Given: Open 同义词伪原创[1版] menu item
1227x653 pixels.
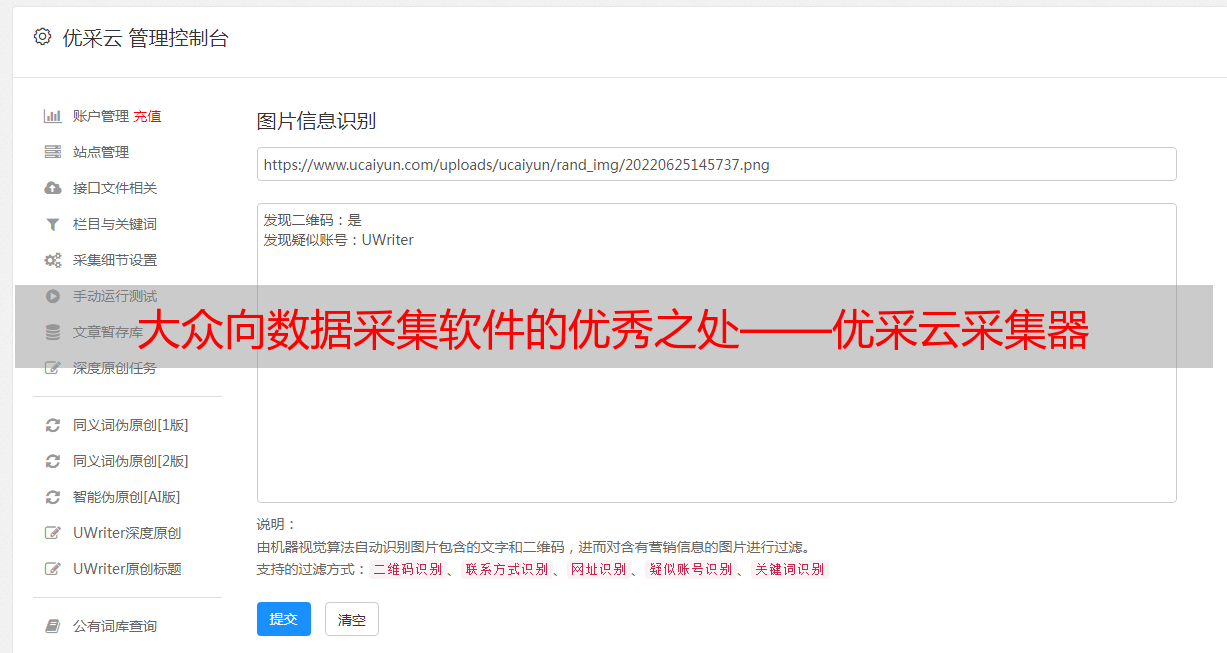Looking at the screenshot, I should [x=131, y=425].
